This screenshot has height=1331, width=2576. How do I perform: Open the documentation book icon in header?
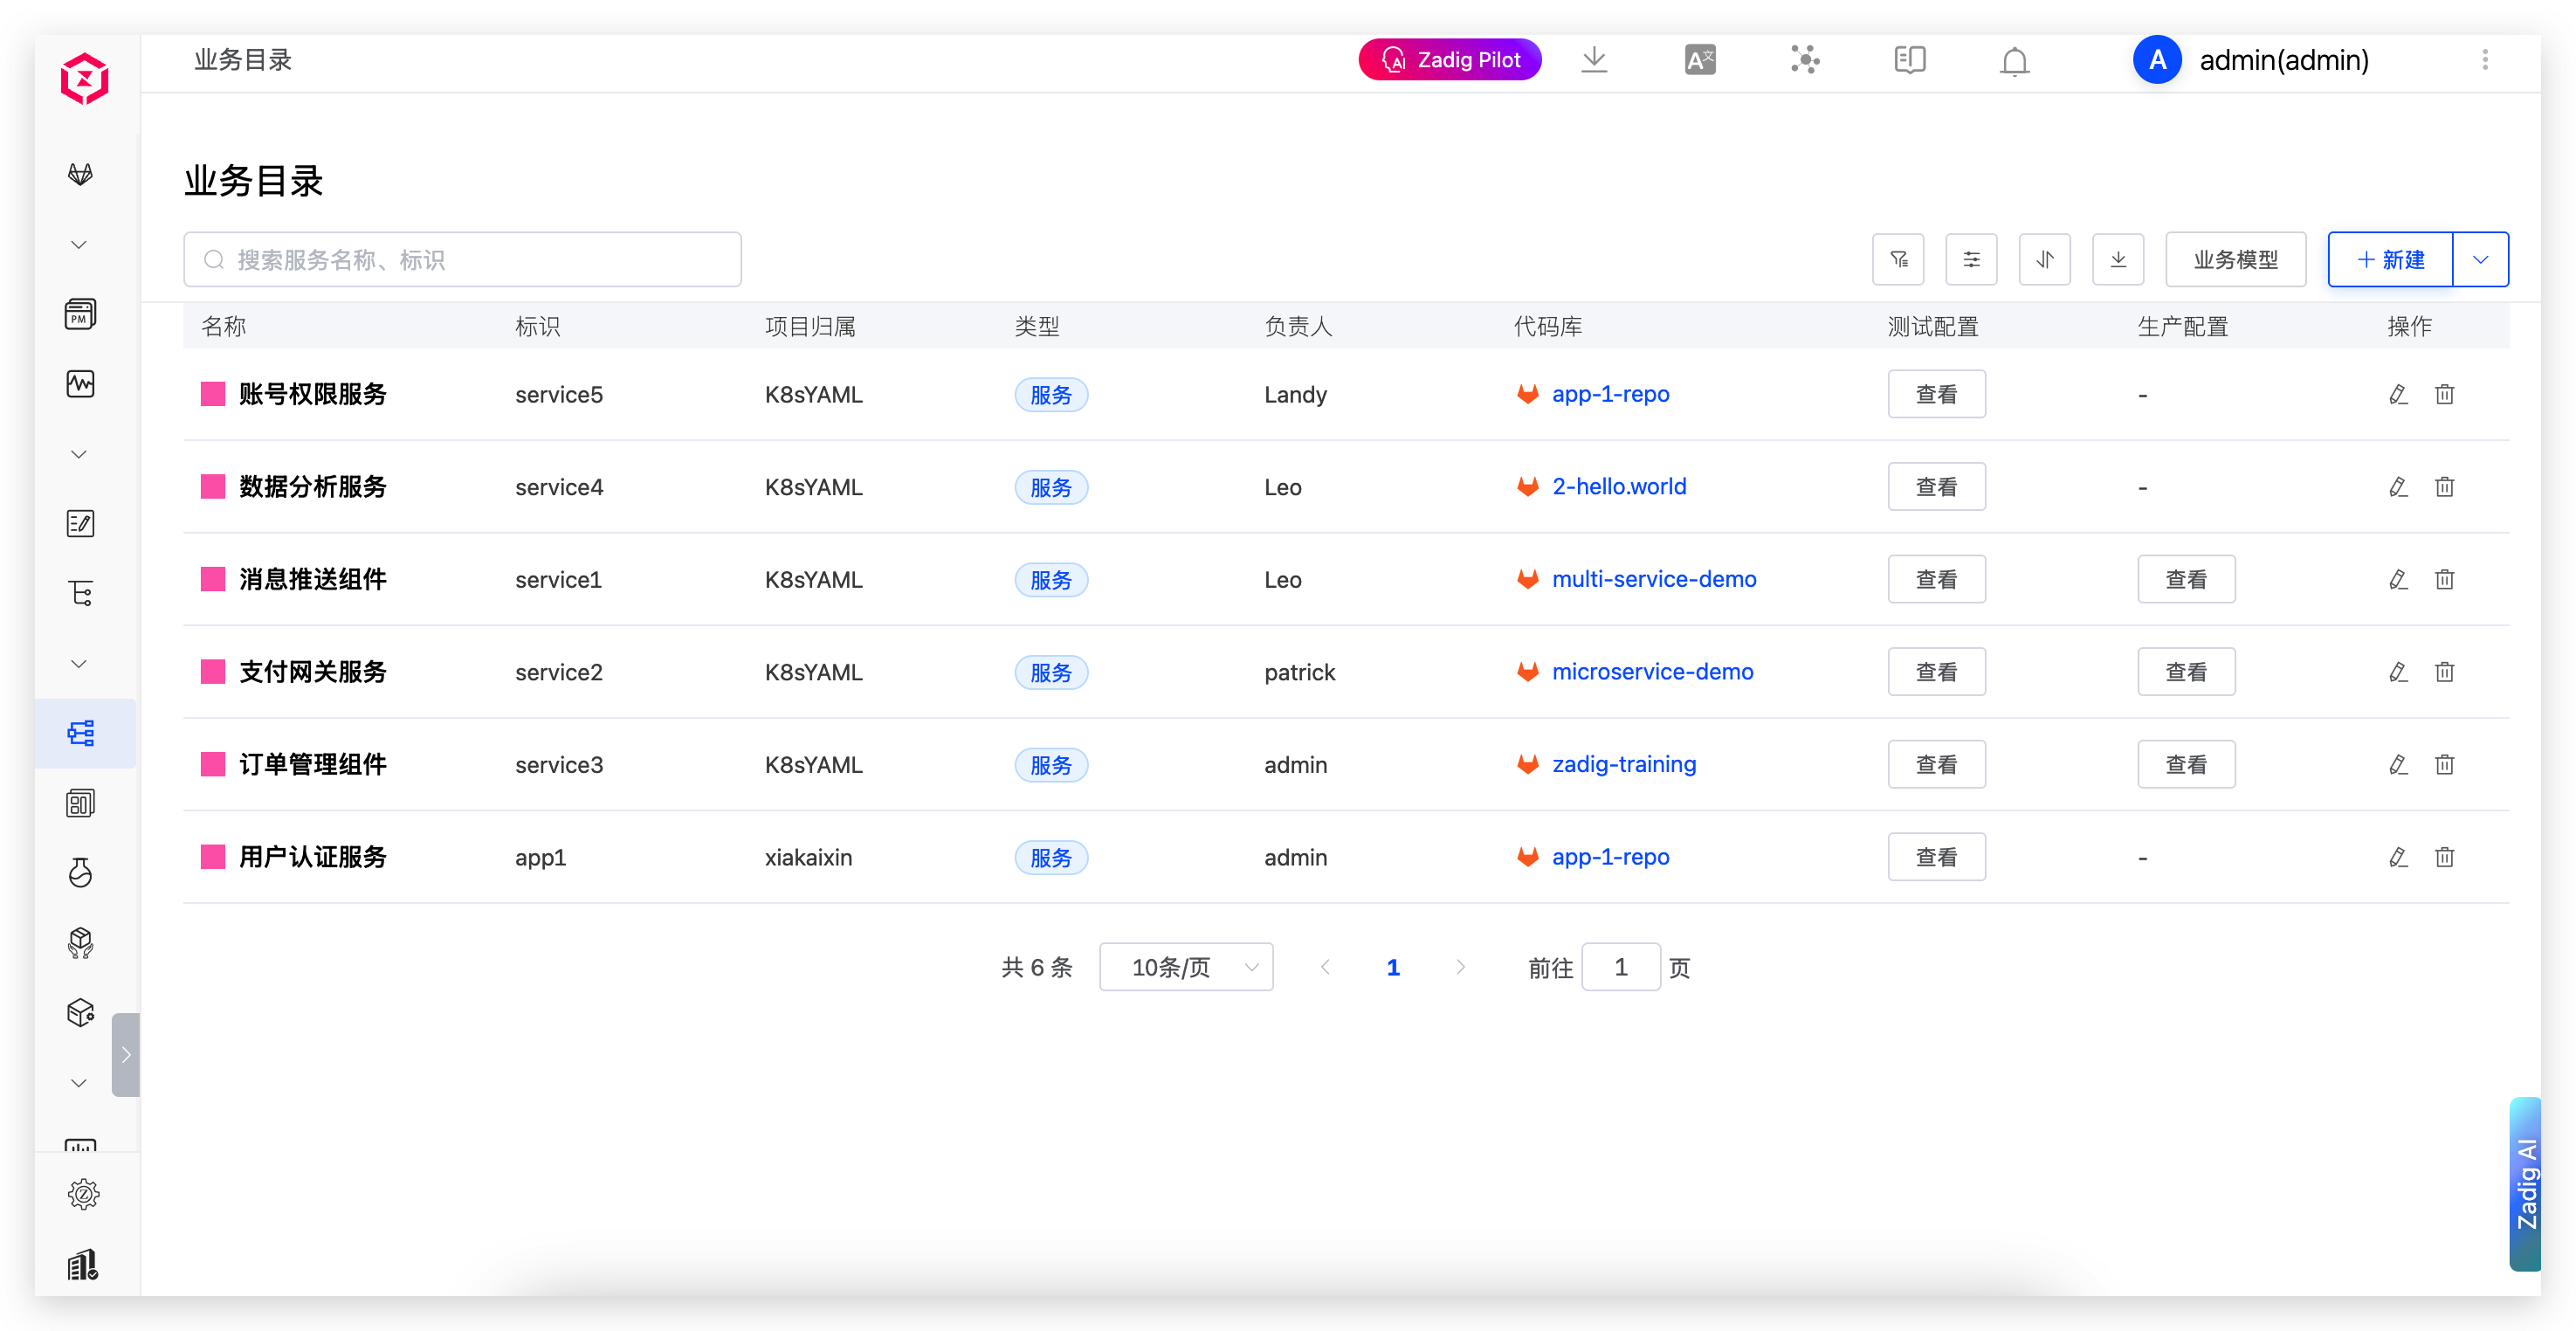click(x=1909, y=61)
